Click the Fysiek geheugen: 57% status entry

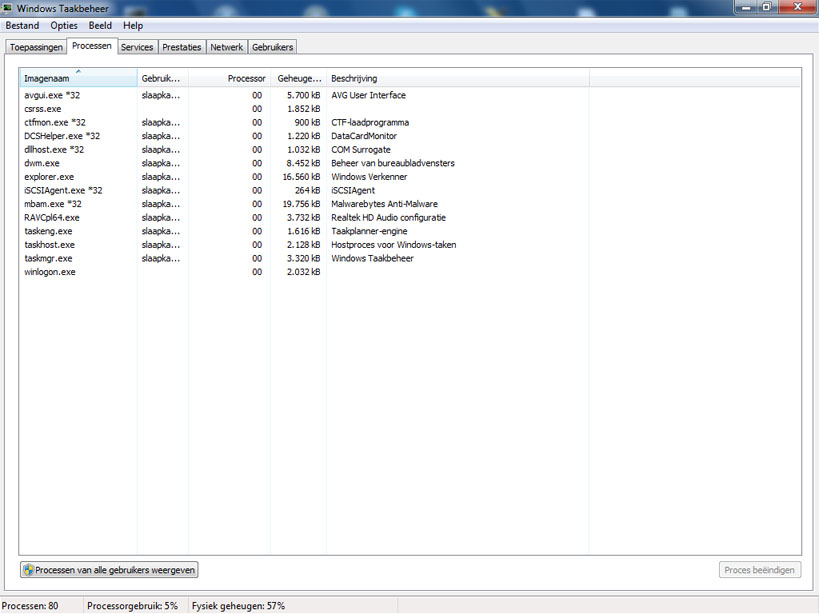click(x=238, y=606)
